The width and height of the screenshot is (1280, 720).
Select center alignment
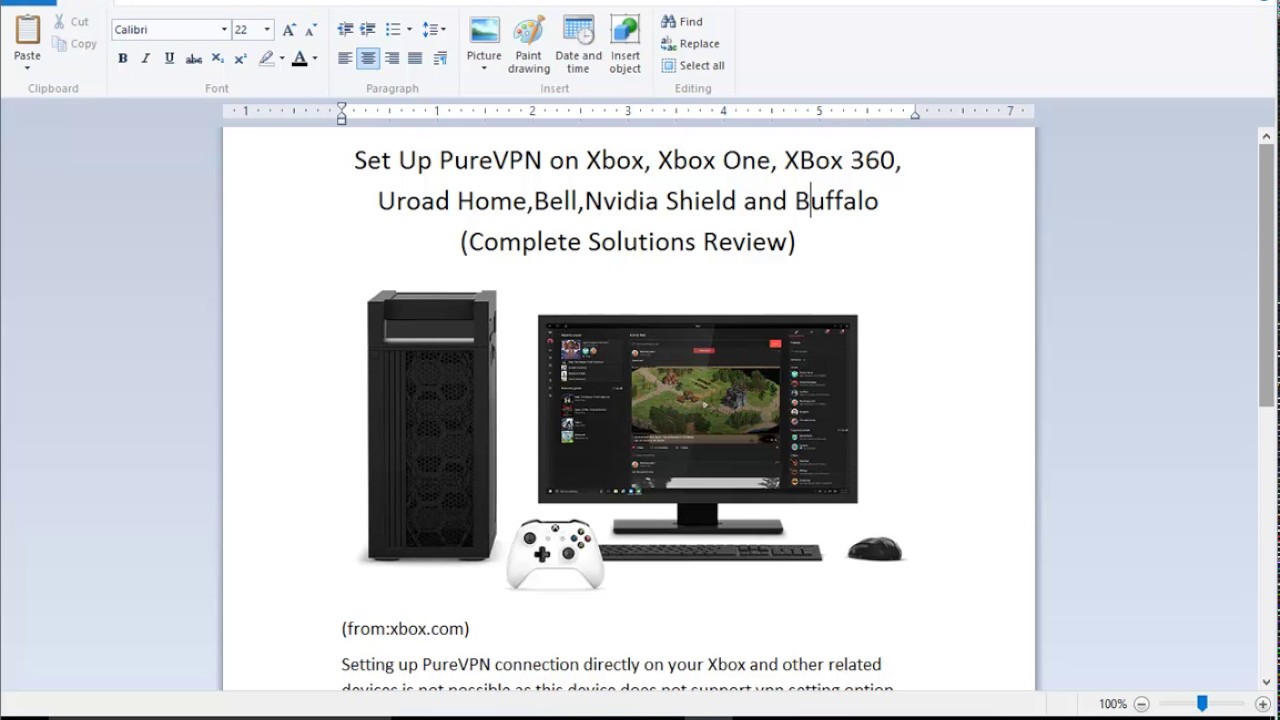(x=368, y=59)
